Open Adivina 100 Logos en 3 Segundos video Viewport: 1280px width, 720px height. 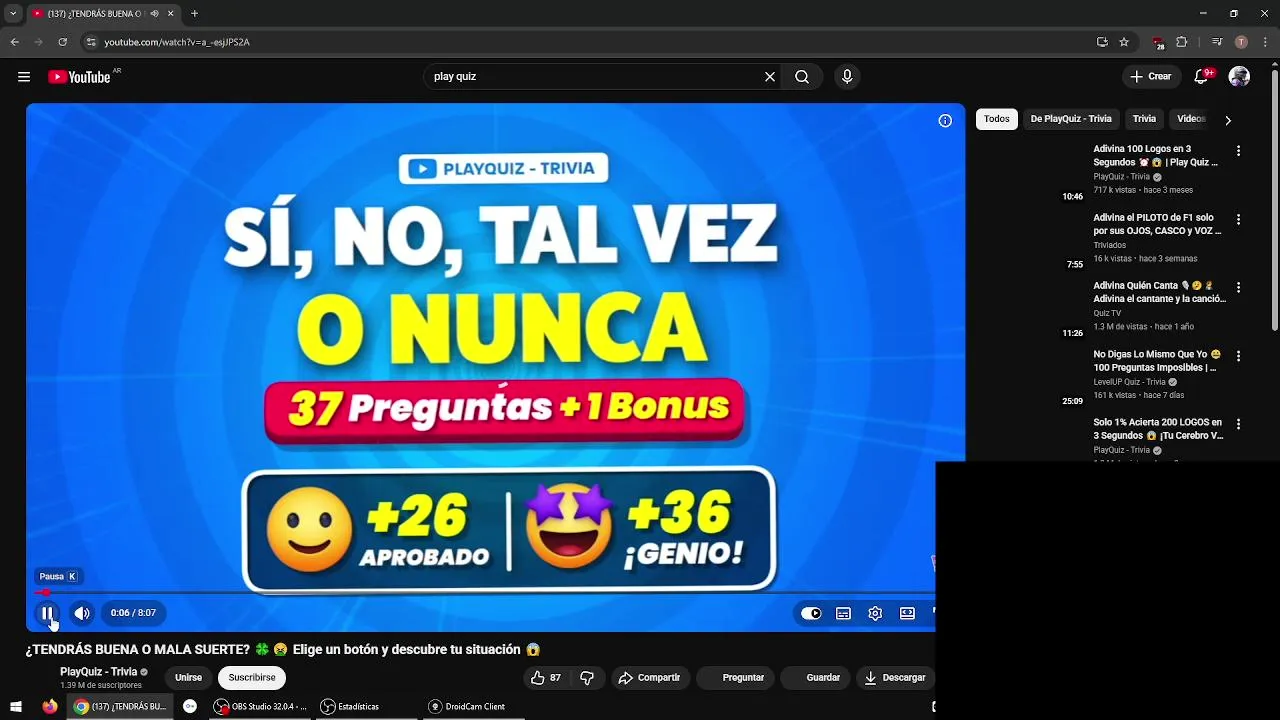(x=1155, y=156)
